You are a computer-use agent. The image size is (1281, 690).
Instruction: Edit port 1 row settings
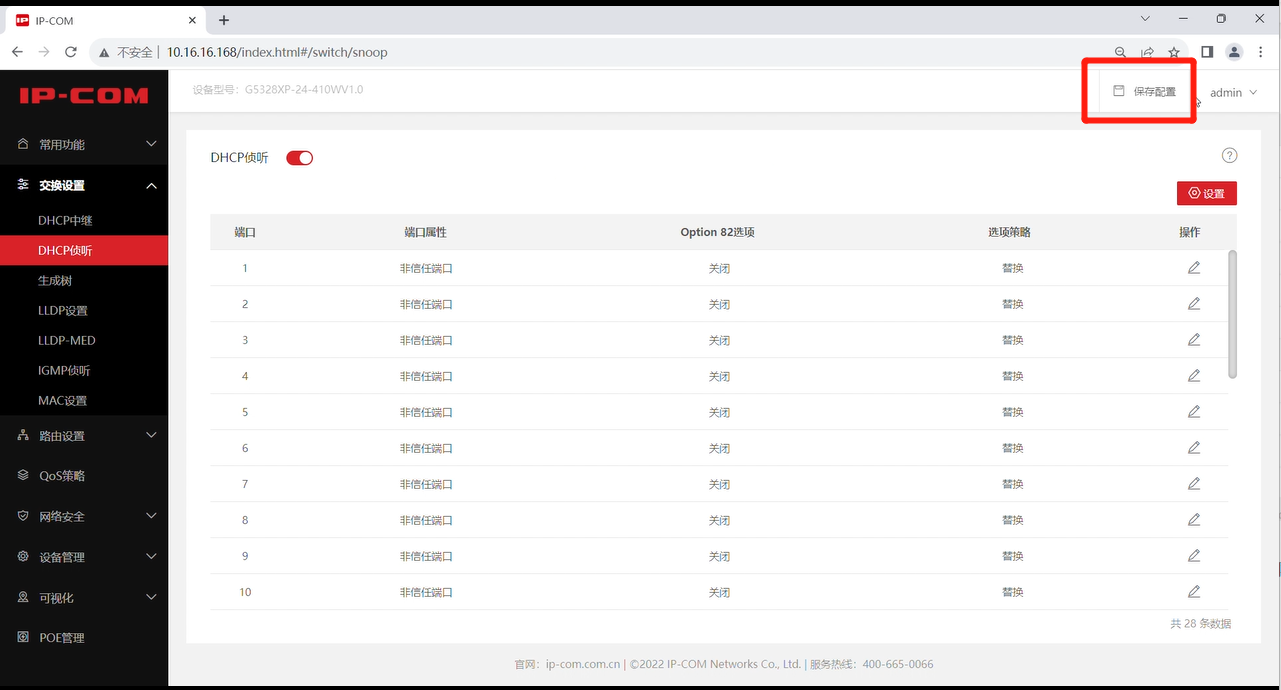pyautogui.click(x=1194, y=268)
